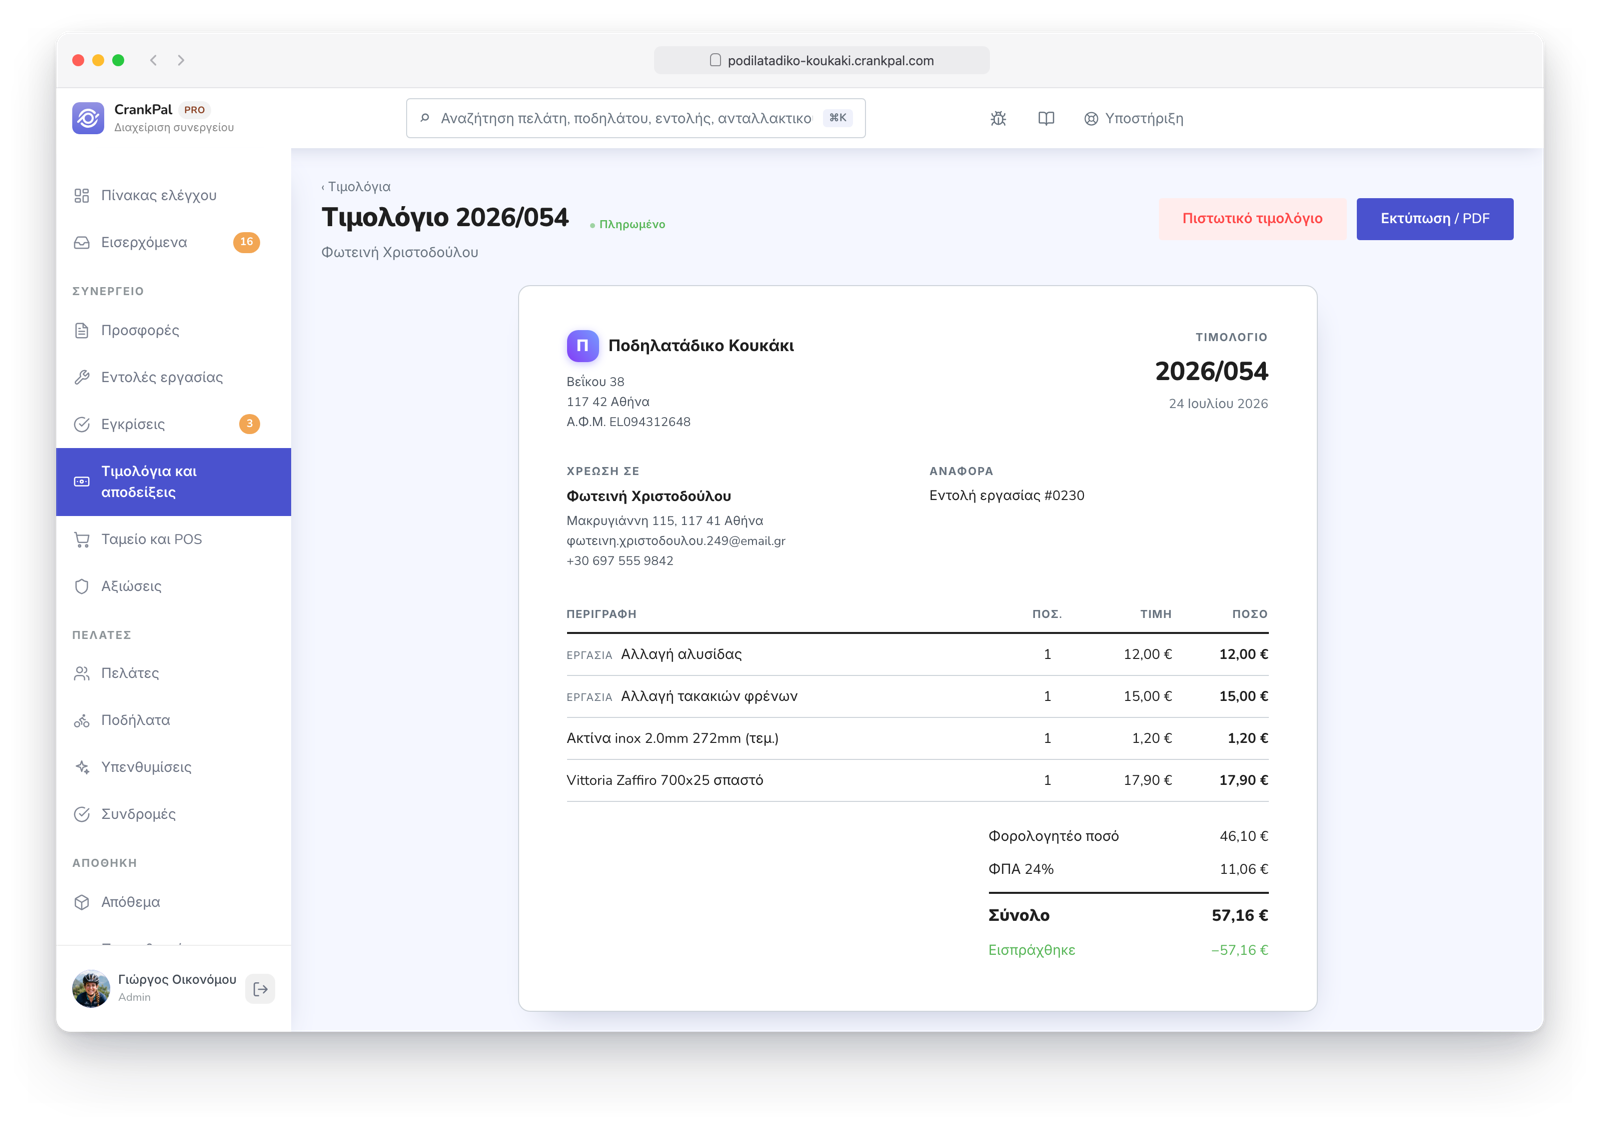Click the Εγκρίσεις checkmark icon
The height and width of the screenshot is (1131, 1600).
(x=82, y=424)
